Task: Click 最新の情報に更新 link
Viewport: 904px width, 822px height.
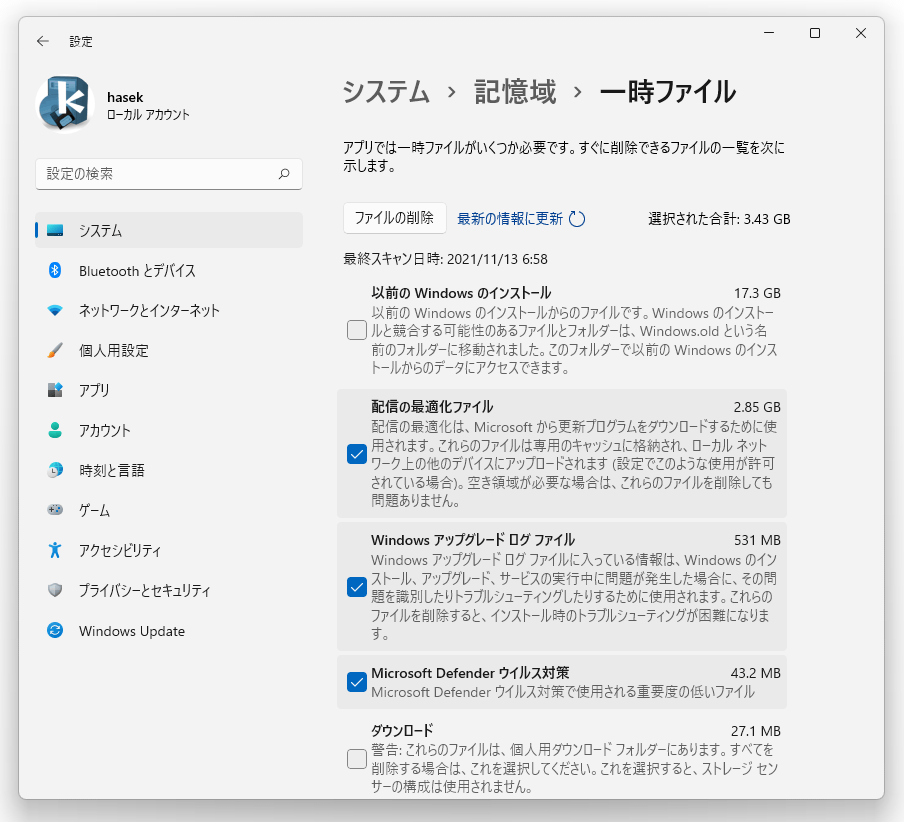Action: tap(510, 219)
